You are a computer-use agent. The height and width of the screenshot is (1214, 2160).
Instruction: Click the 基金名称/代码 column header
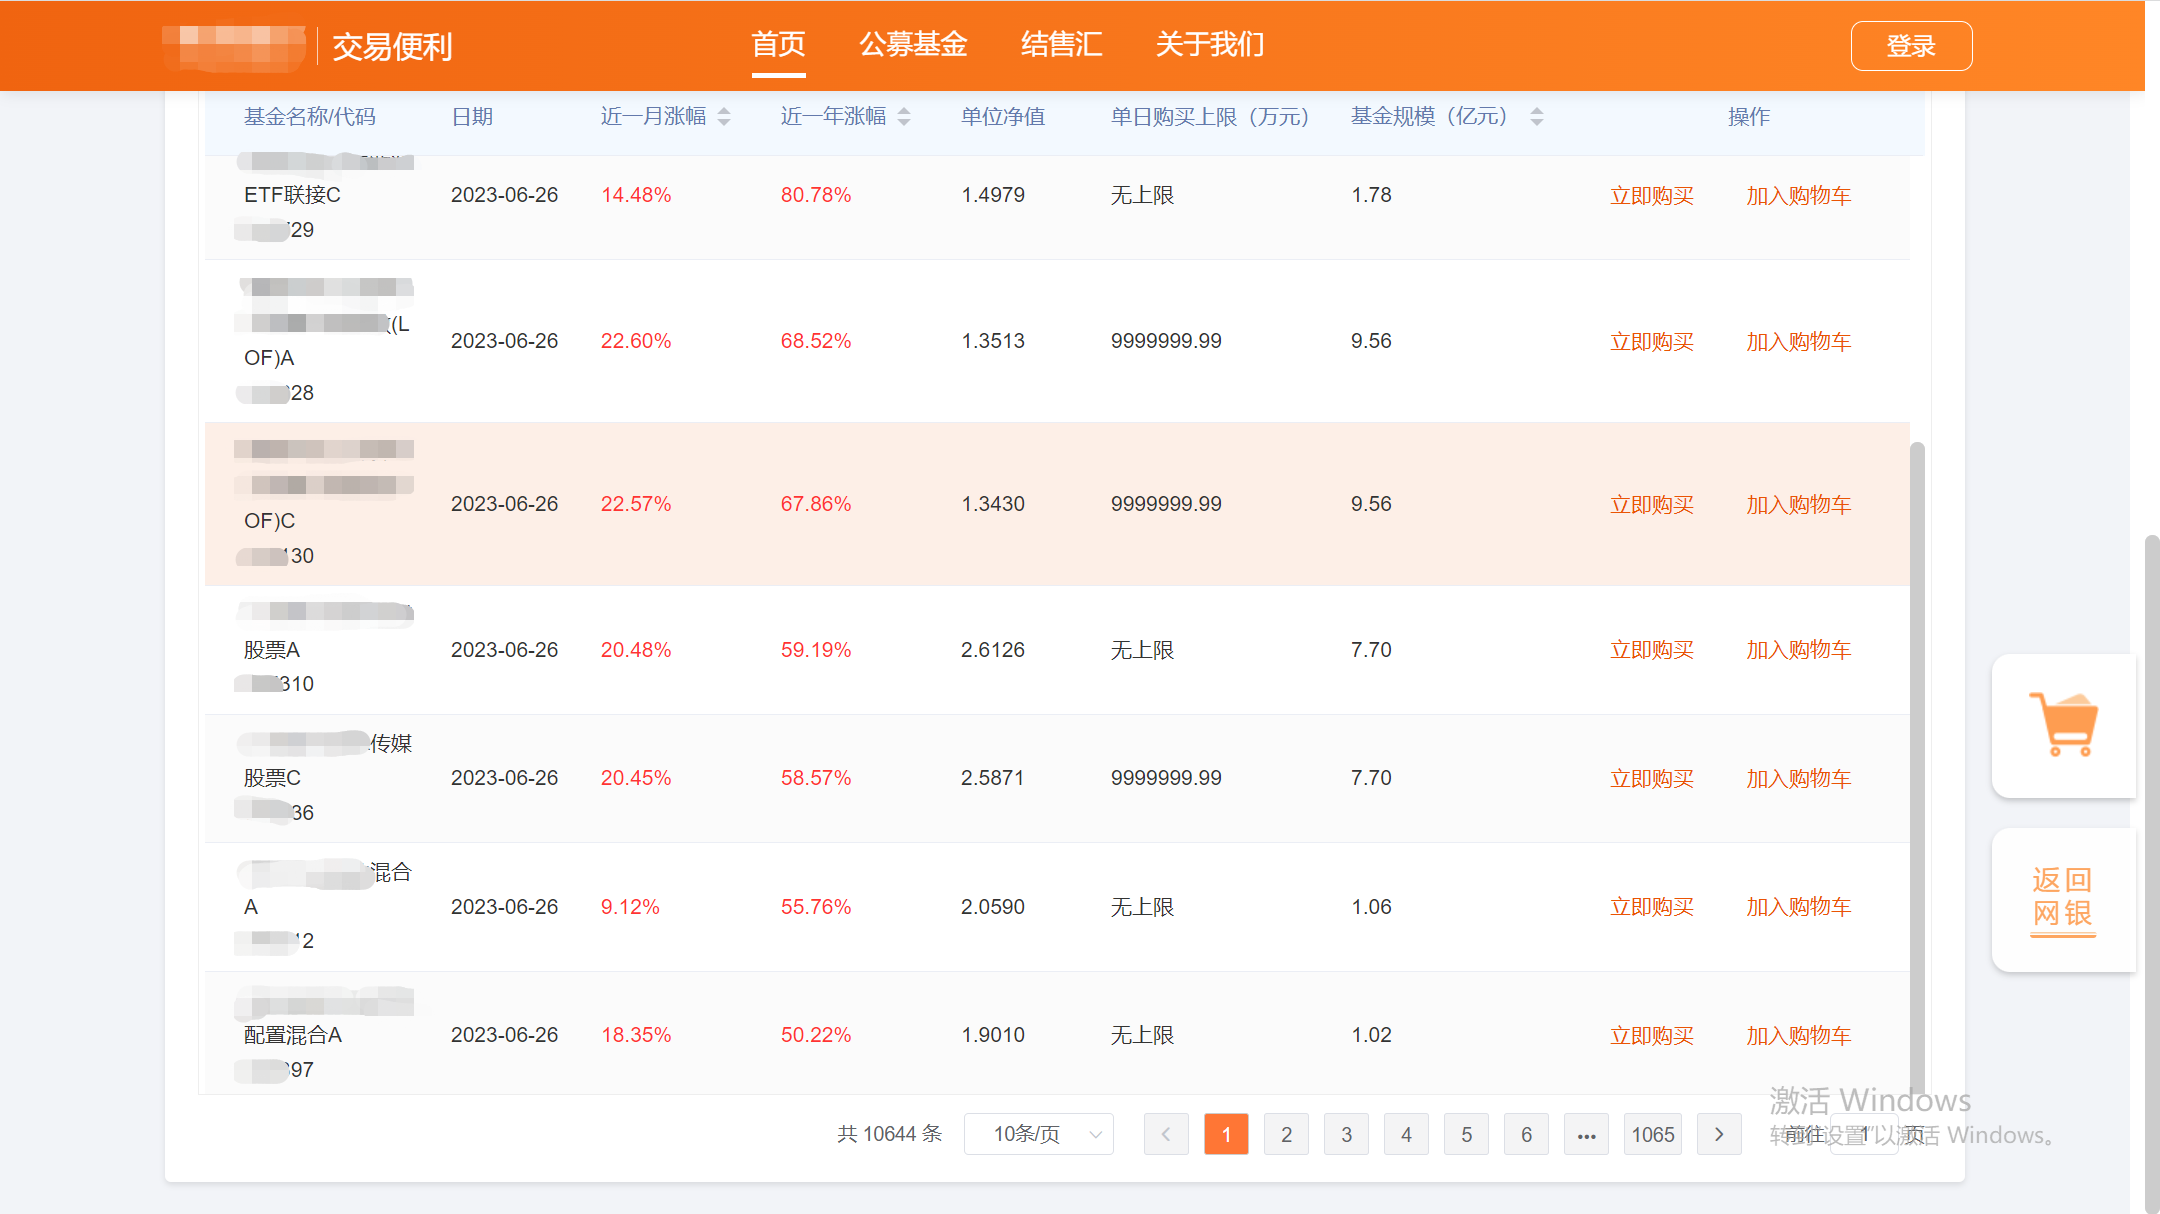point(310,117)
